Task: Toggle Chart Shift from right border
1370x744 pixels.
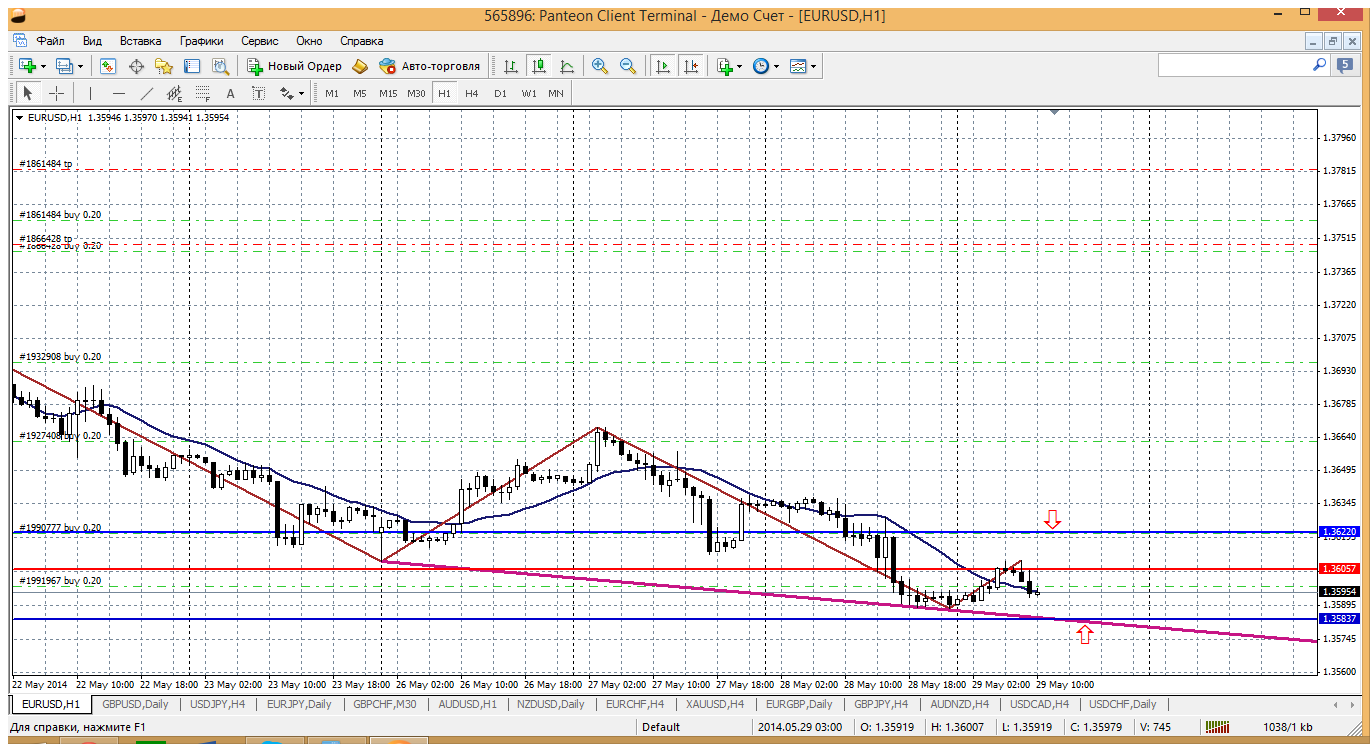Action: (691, 66)
